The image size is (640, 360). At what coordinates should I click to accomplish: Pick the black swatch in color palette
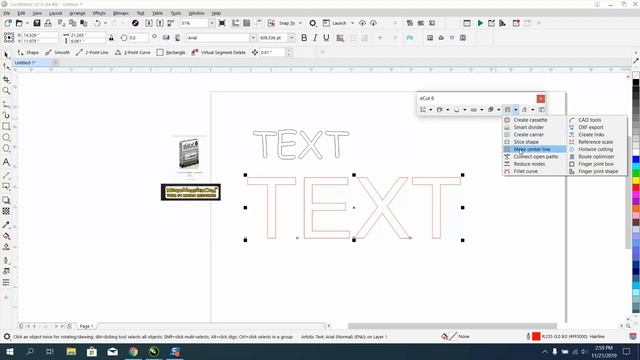[x=636, y=82]
